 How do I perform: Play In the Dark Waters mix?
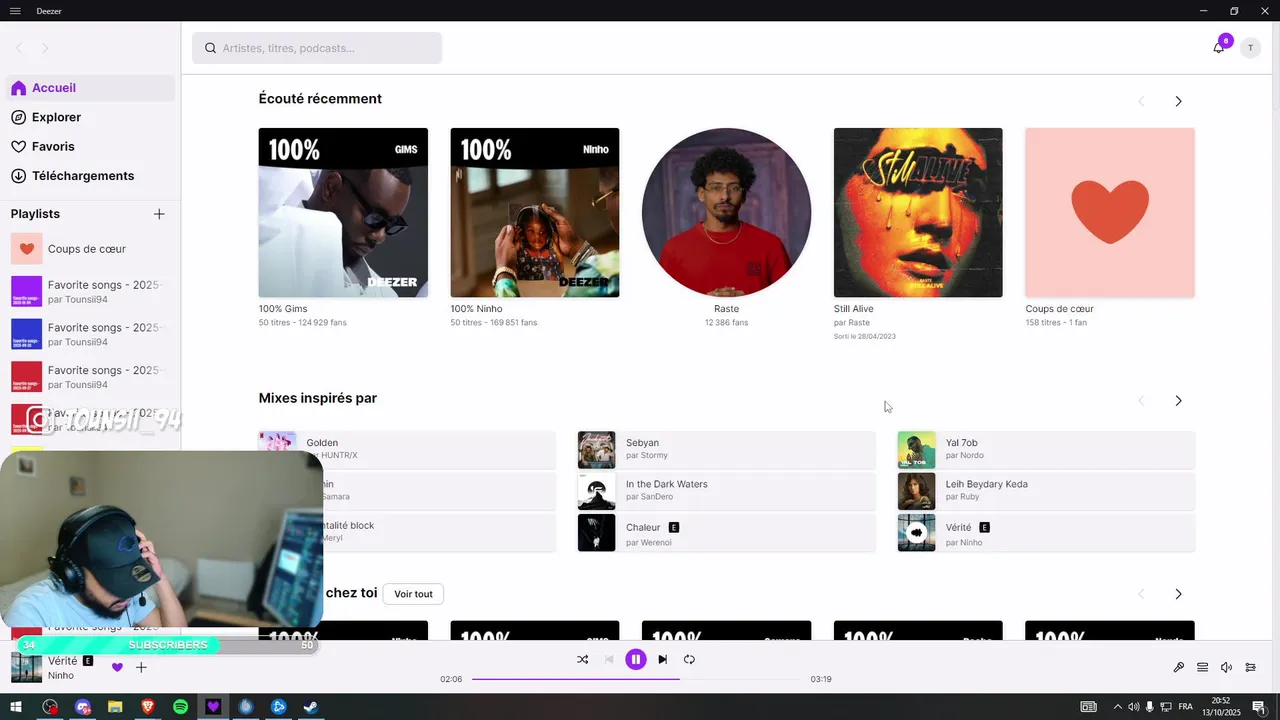coord(727,491)
